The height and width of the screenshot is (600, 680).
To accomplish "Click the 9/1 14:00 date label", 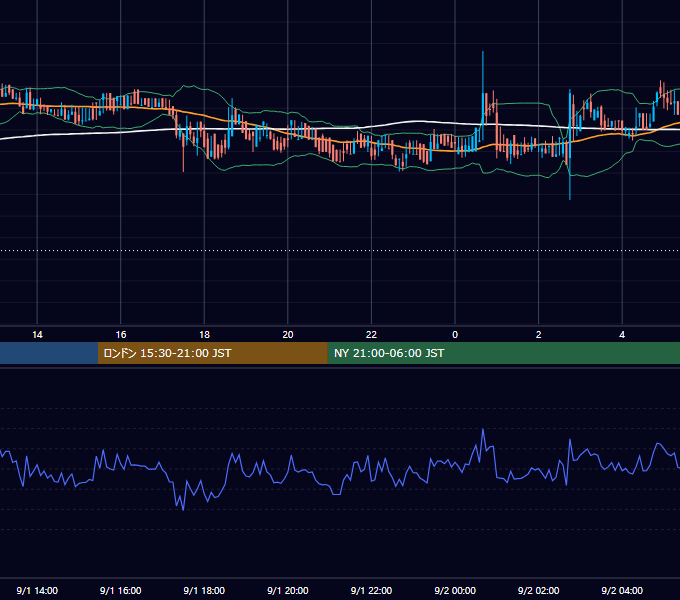I will (37, 590).
